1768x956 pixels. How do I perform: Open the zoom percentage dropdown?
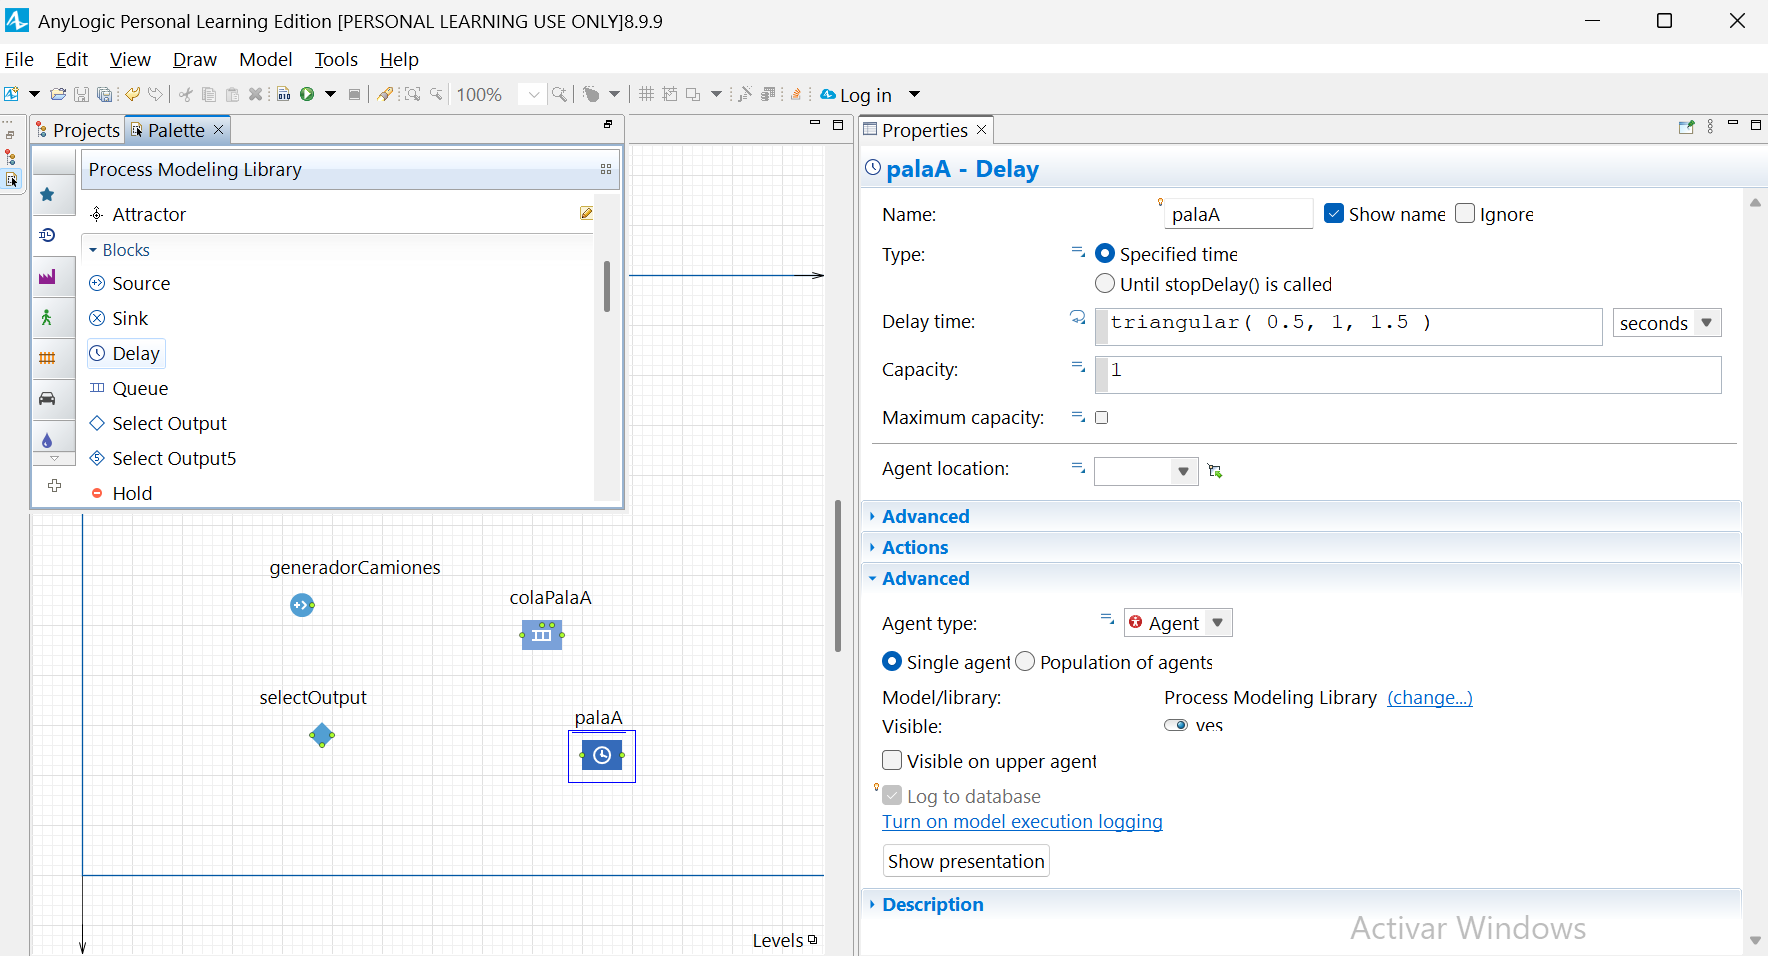pos(534,94)
